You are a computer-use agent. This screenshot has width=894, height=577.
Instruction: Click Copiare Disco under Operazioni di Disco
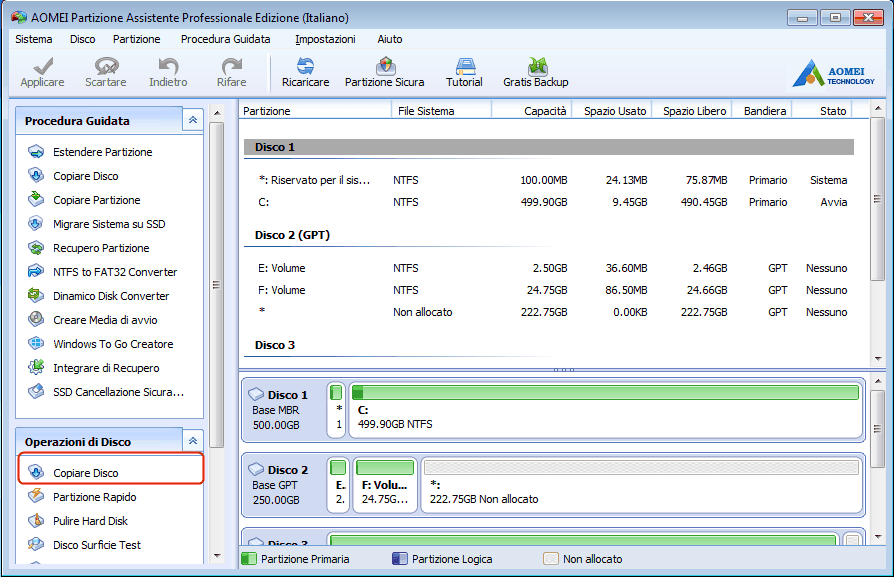86,473
